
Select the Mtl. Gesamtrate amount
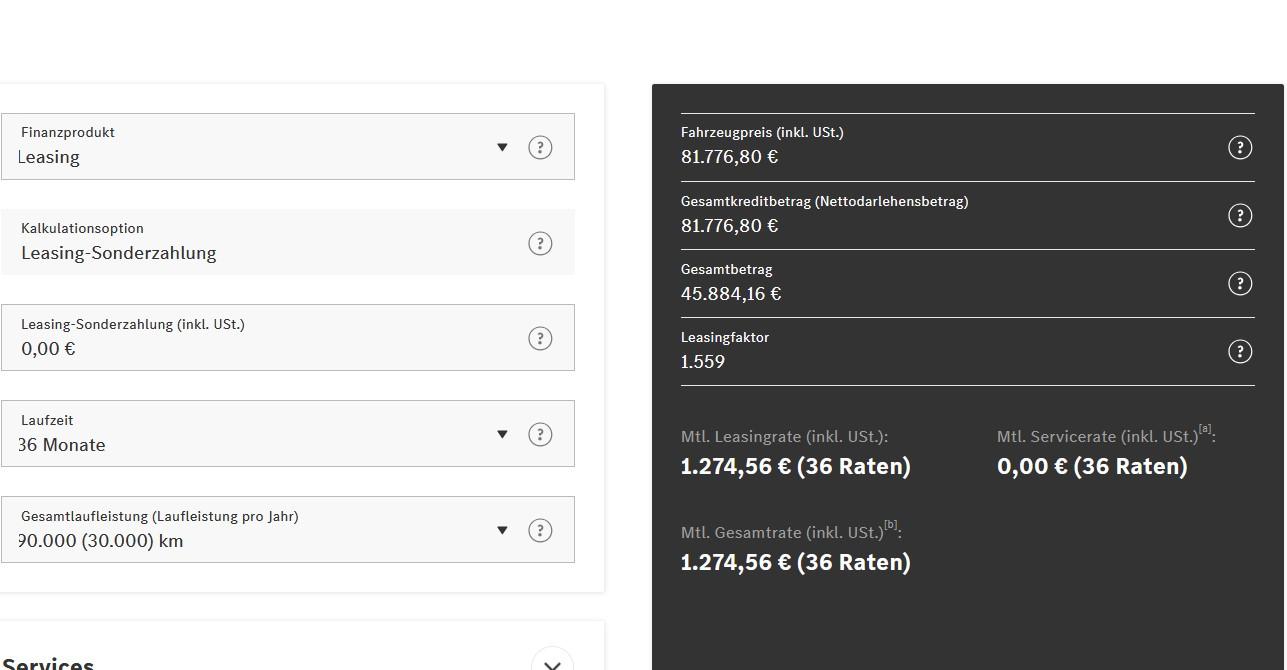click(x=796, y=562)
